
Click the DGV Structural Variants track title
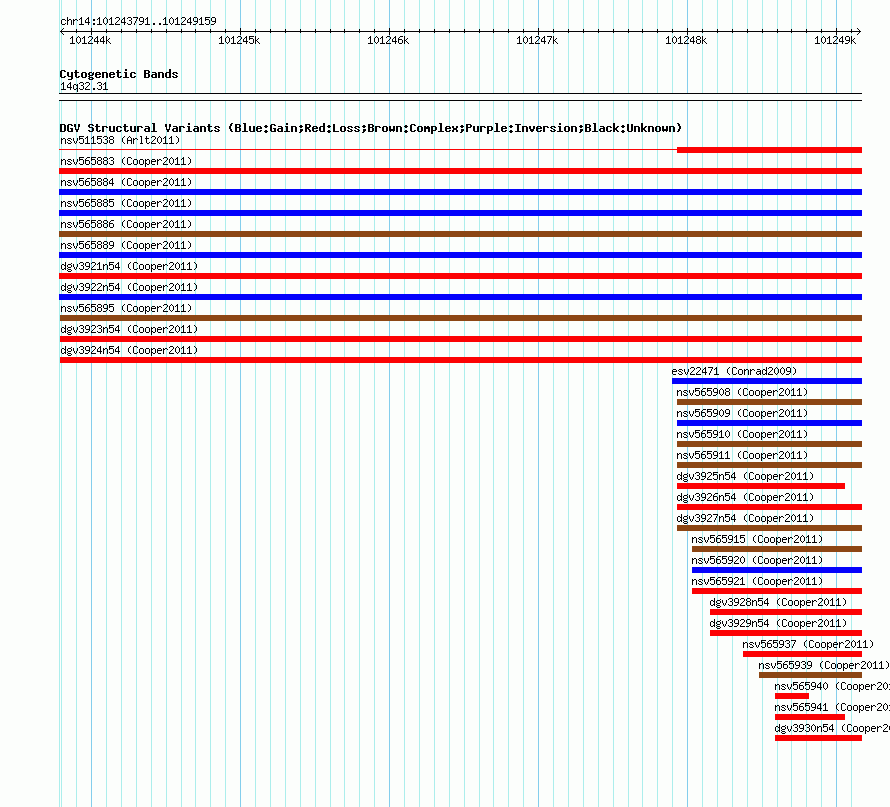coord(370,128)
